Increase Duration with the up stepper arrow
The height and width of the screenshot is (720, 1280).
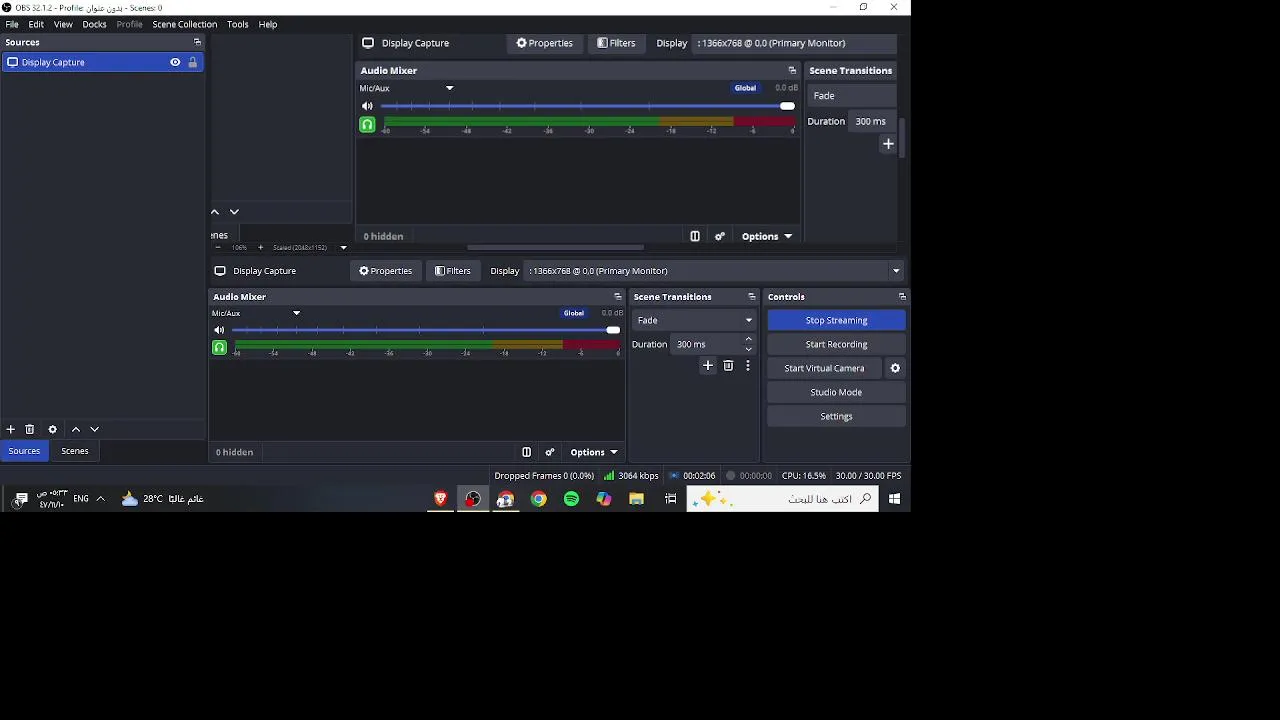pyautogui.click(x=748, y=339)
